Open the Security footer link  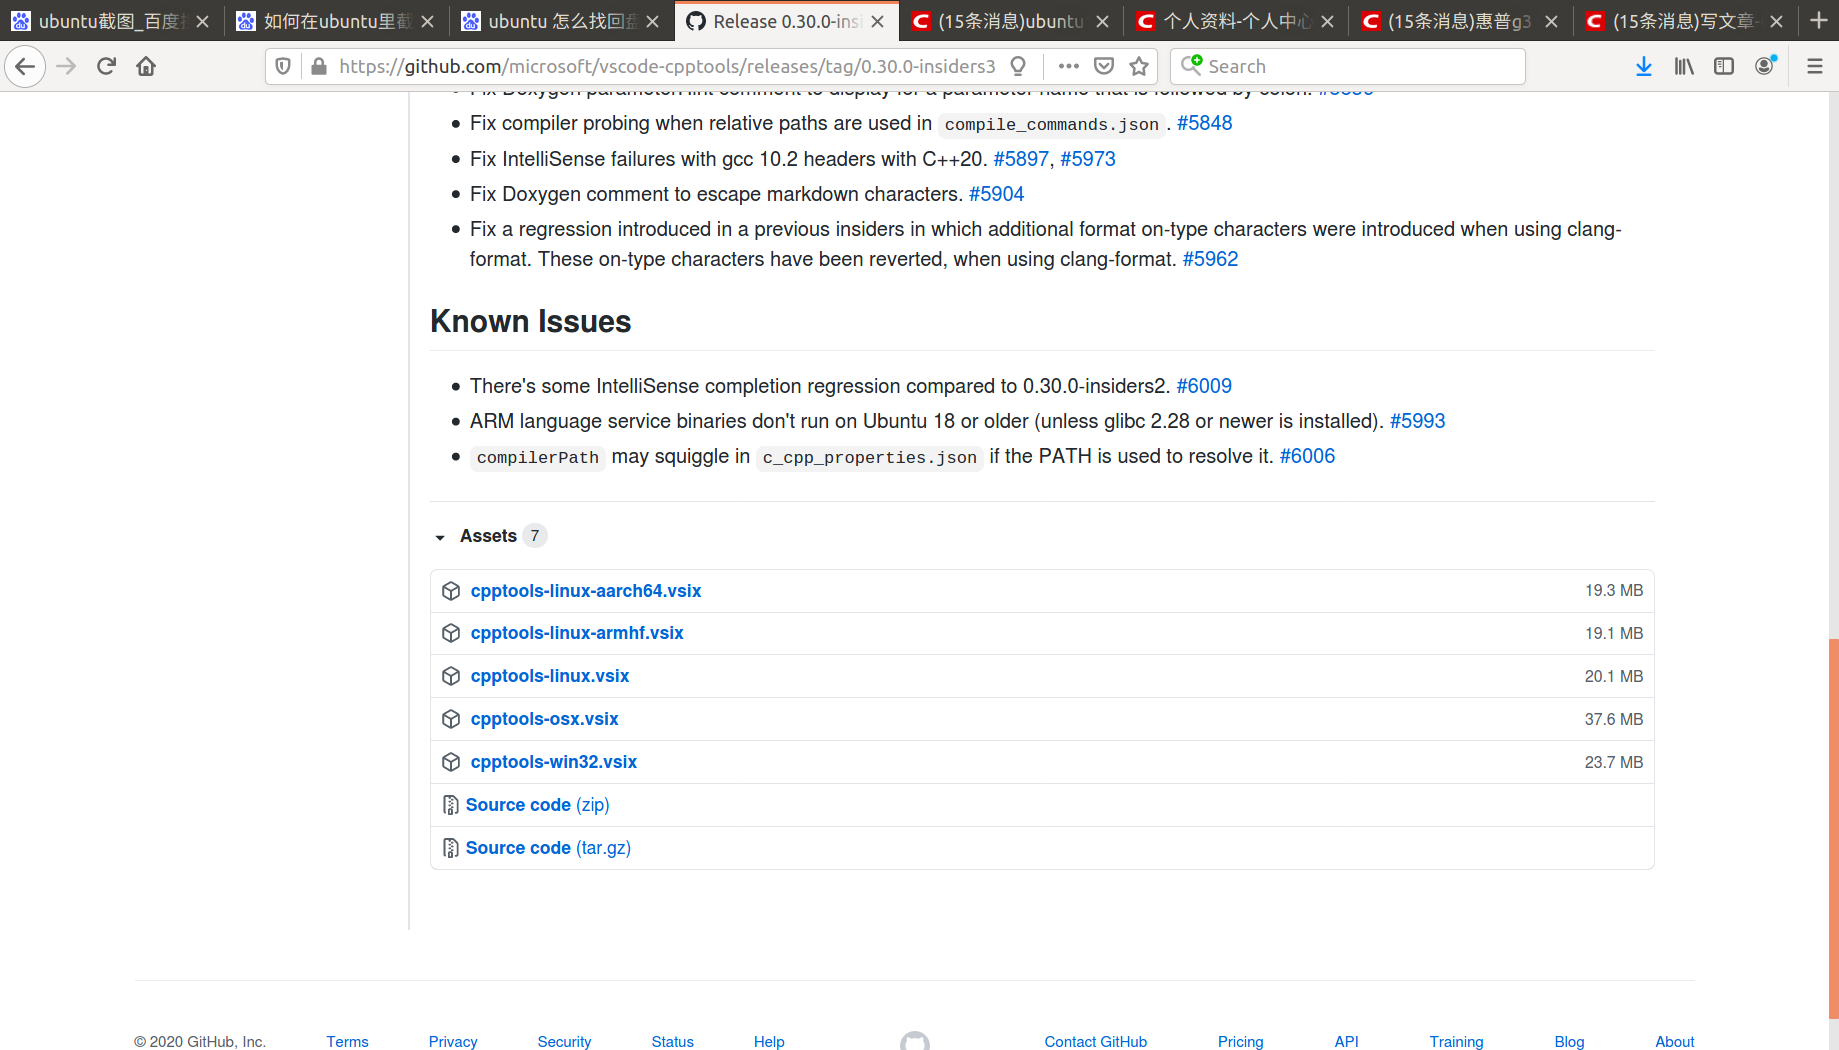564,1041
